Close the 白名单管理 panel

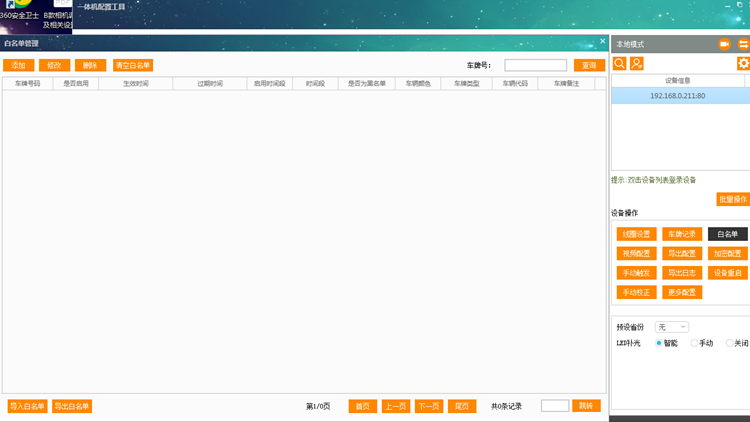(x=603, y=41)
